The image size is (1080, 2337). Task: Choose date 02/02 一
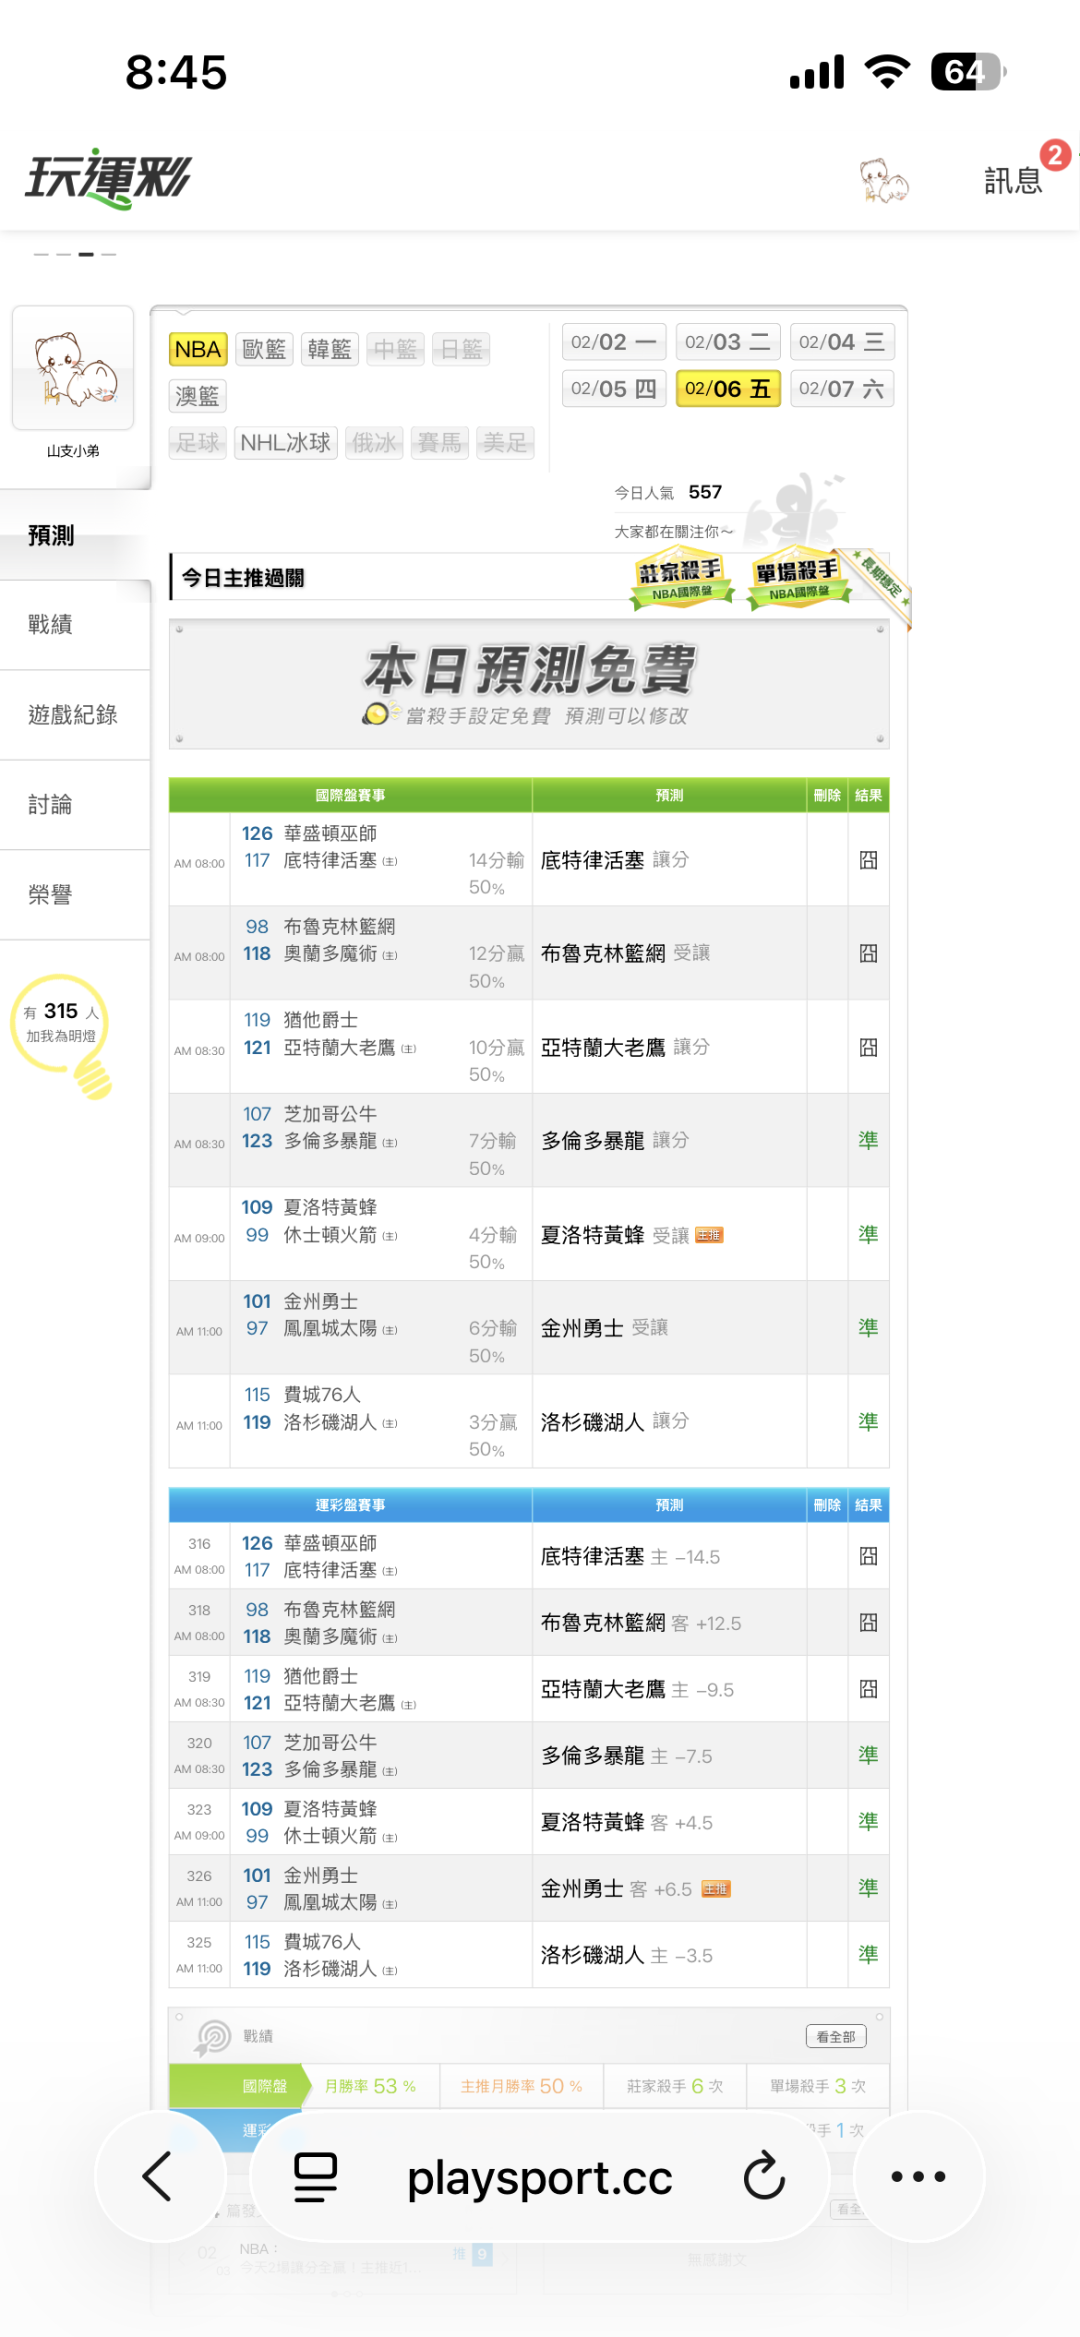tap(613, 342)
